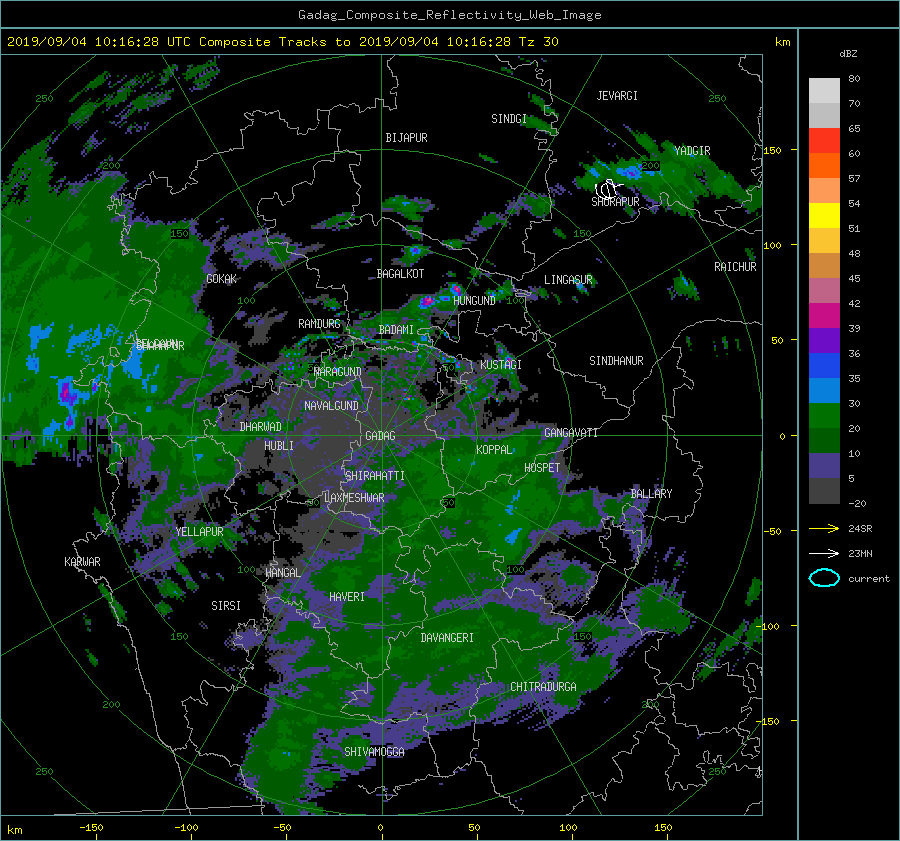
Task: Click the YELLAPUR city label
Action: click(x=200, y=532)
